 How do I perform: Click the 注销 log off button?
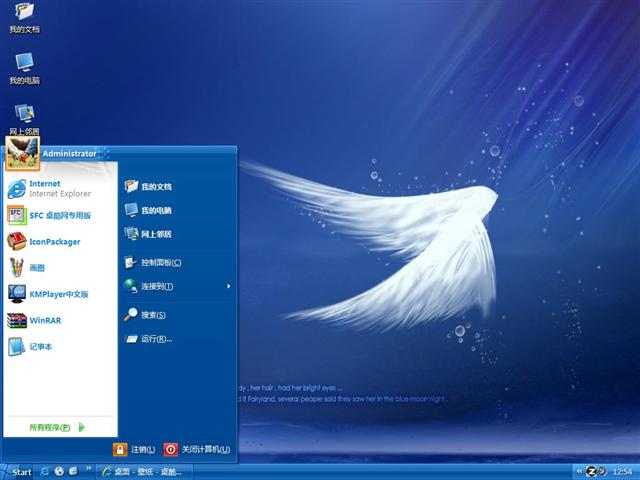point(134,450)
